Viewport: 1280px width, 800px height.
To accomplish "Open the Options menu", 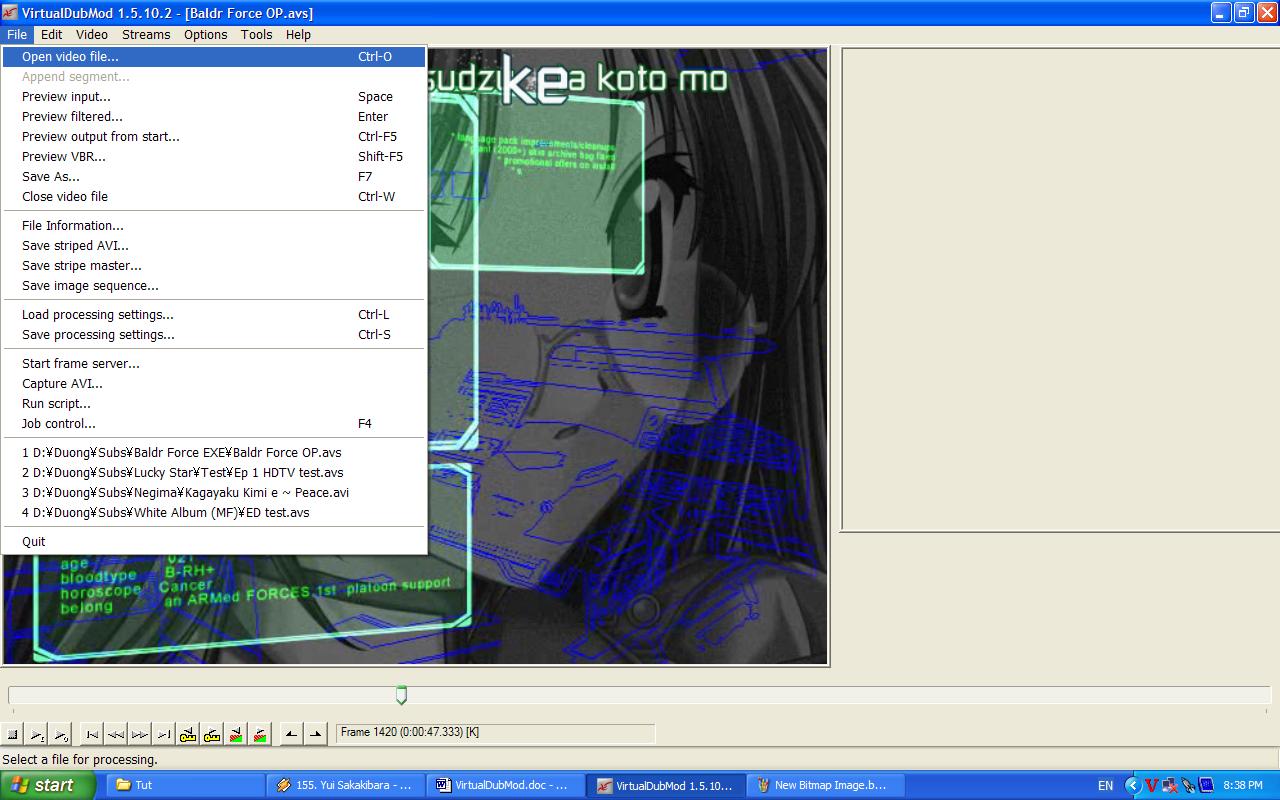I will (206, 34).
